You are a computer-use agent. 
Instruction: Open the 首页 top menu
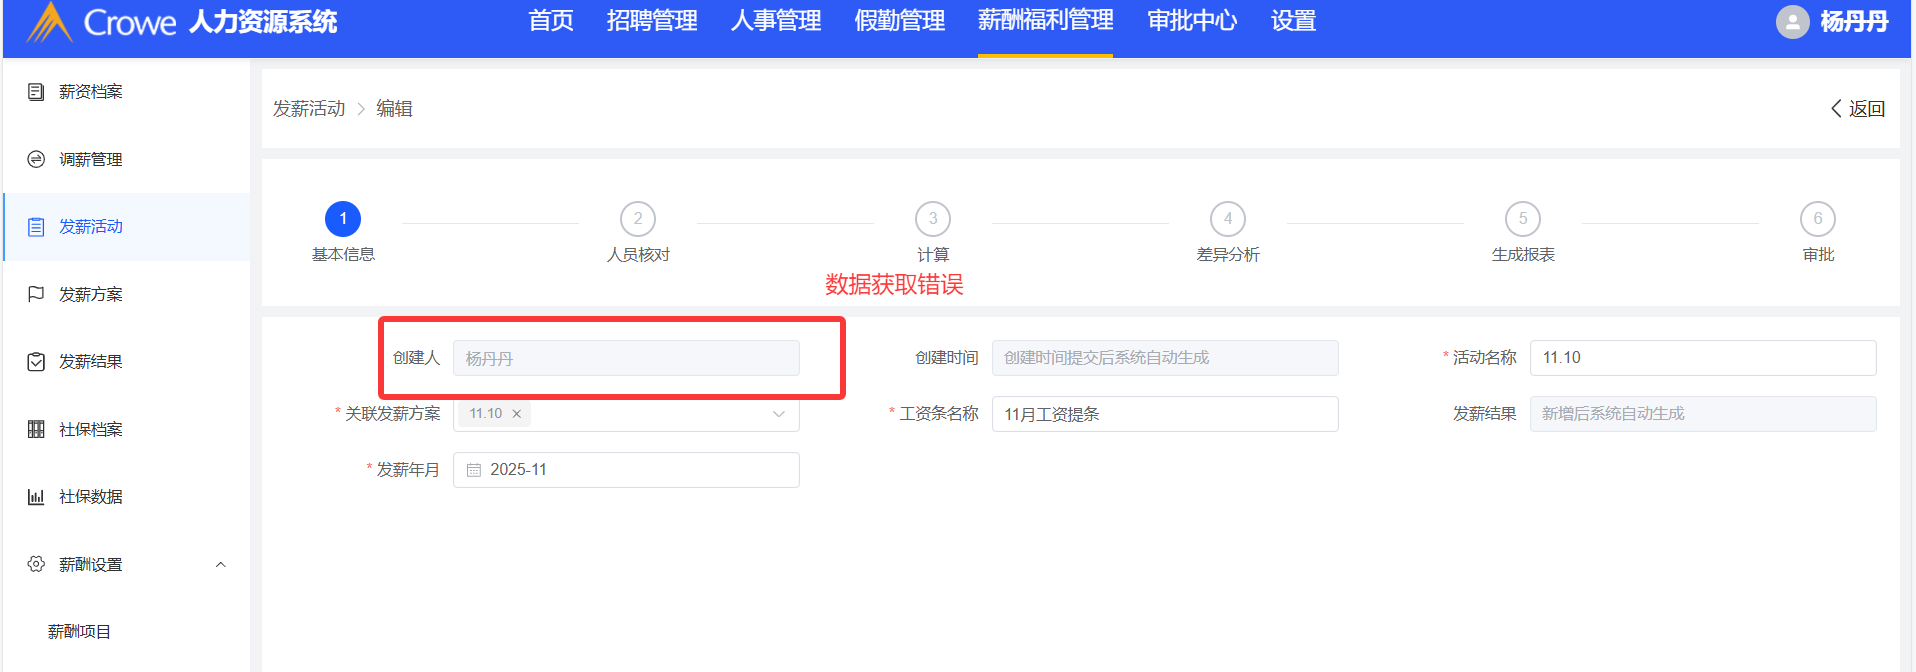coord(551,21)
